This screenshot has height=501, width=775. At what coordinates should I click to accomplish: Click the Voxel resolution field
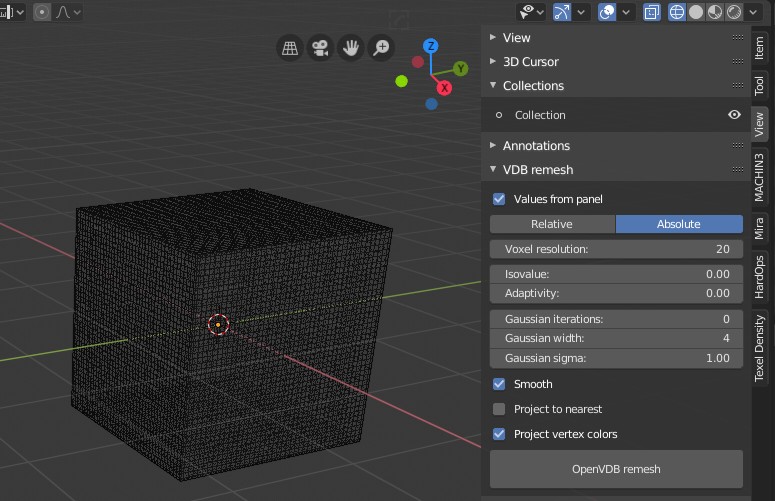616,249
